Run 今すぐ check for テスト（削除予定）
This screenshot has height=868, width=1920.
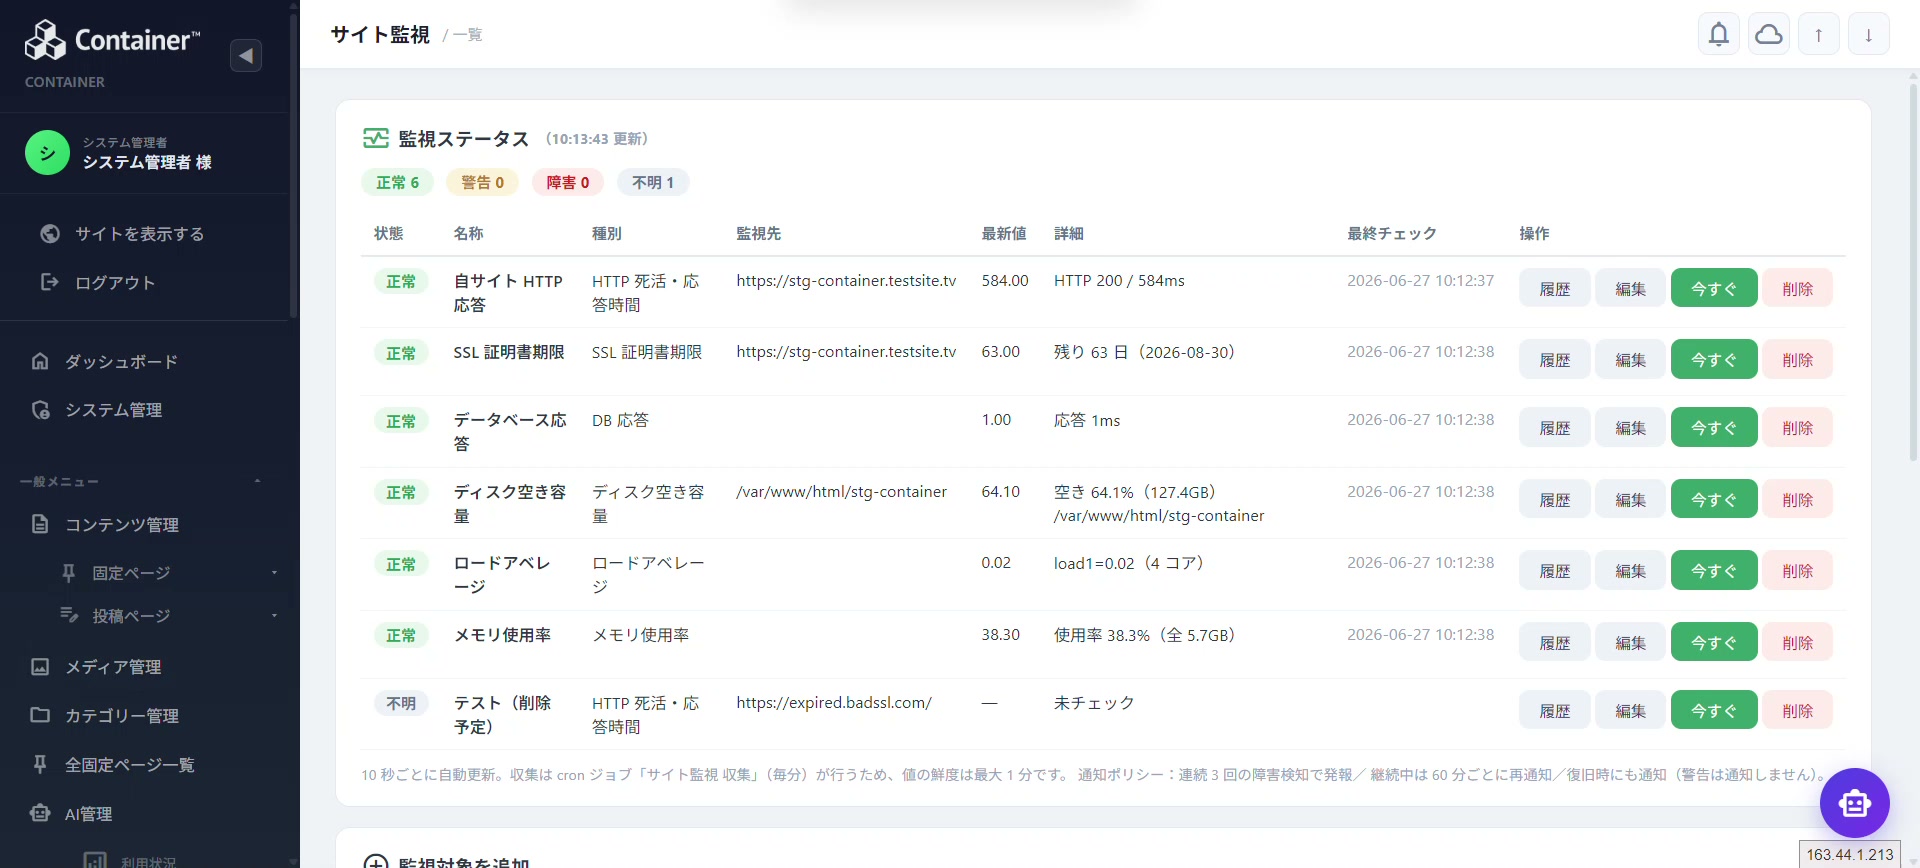click(x=1714, y=710)
